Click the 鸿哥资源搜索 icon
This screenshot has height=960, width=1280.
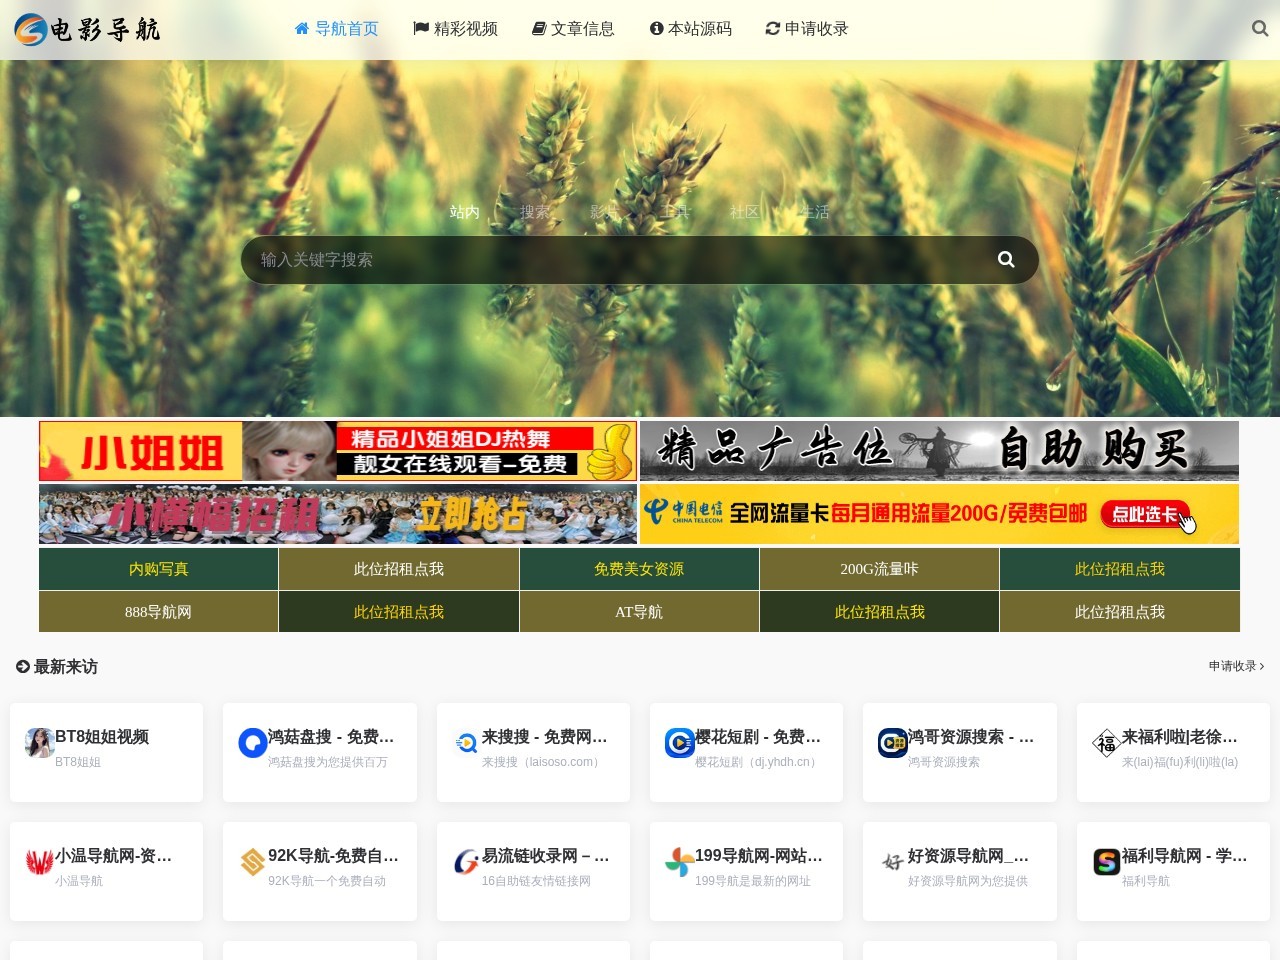[x=893, y=743]
